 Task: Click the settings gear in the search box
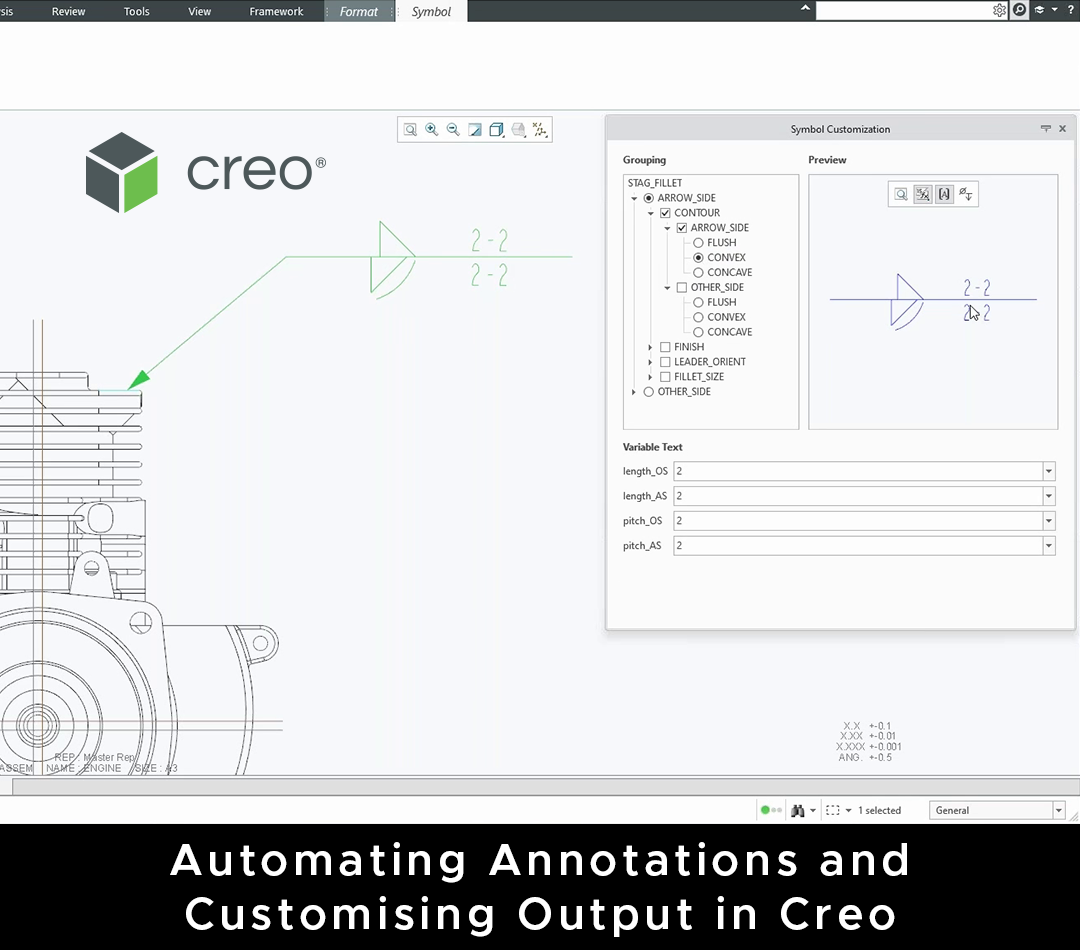(x=999, y=10)
